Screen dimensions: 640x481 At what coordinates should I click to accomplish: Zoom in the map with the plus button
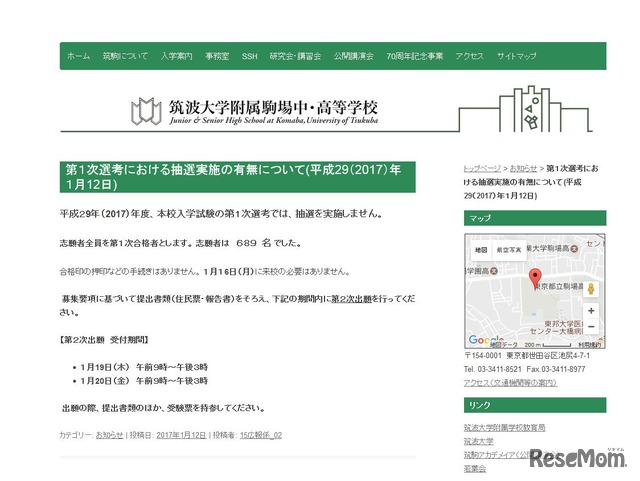(591, 311)
